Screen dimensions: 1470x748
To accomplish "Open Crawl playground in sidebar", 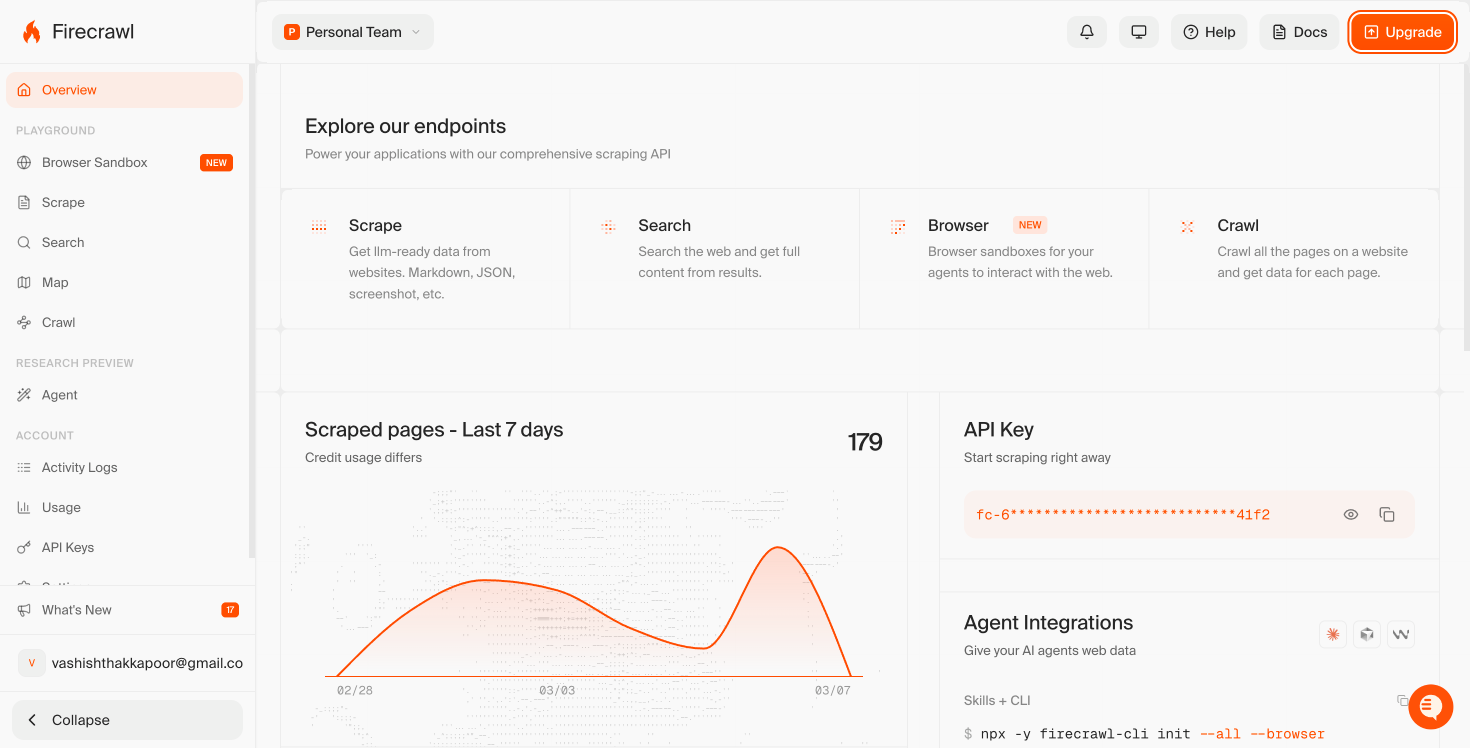I will [124, 322].
